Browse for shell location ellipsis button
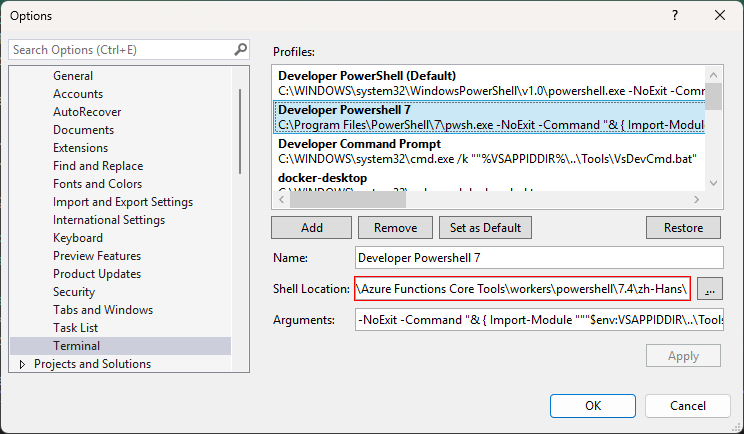Screen dimensions: 744x434 point(710,289)
